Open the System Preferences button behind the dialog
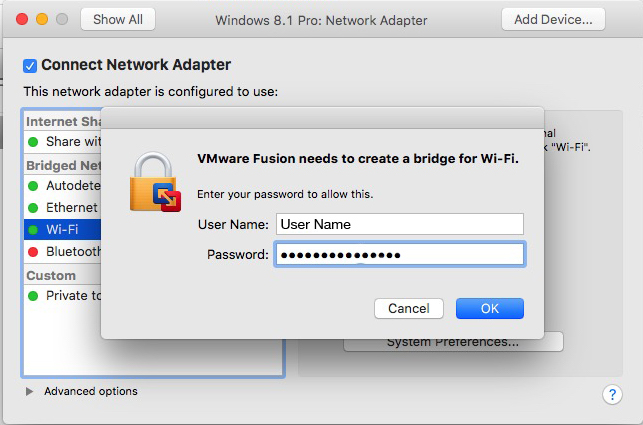Image resolution: width=643 pixels, height=425 pixels. [453, 344]
